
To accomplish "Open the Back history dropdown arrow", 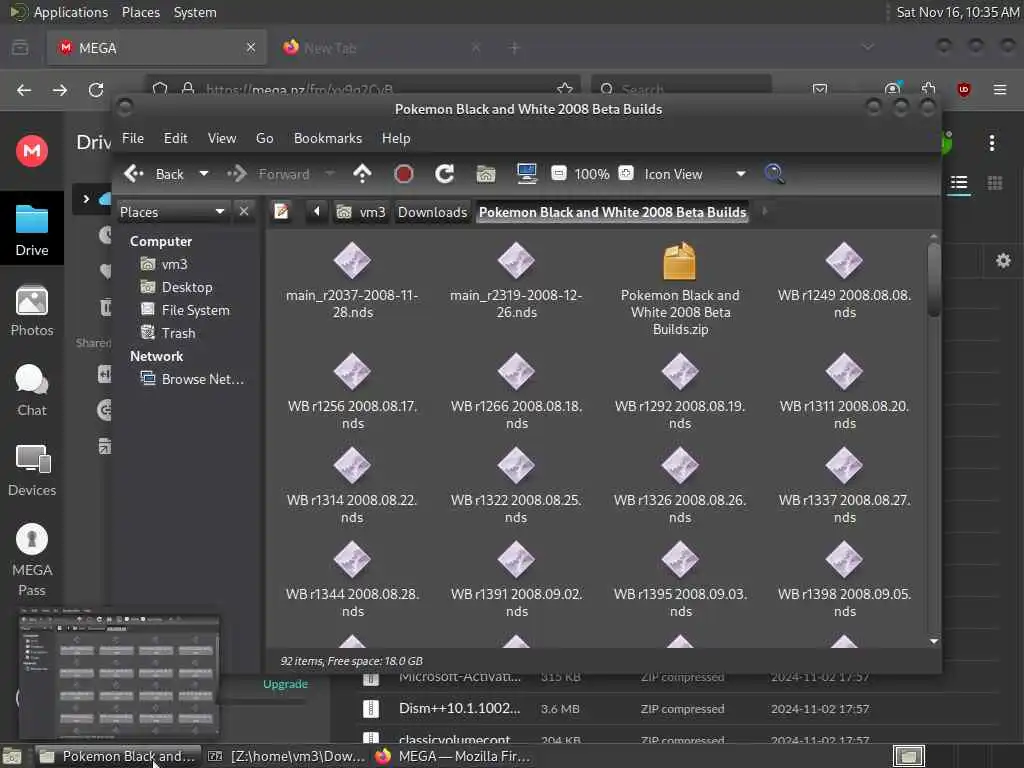I will pos(204,174).
